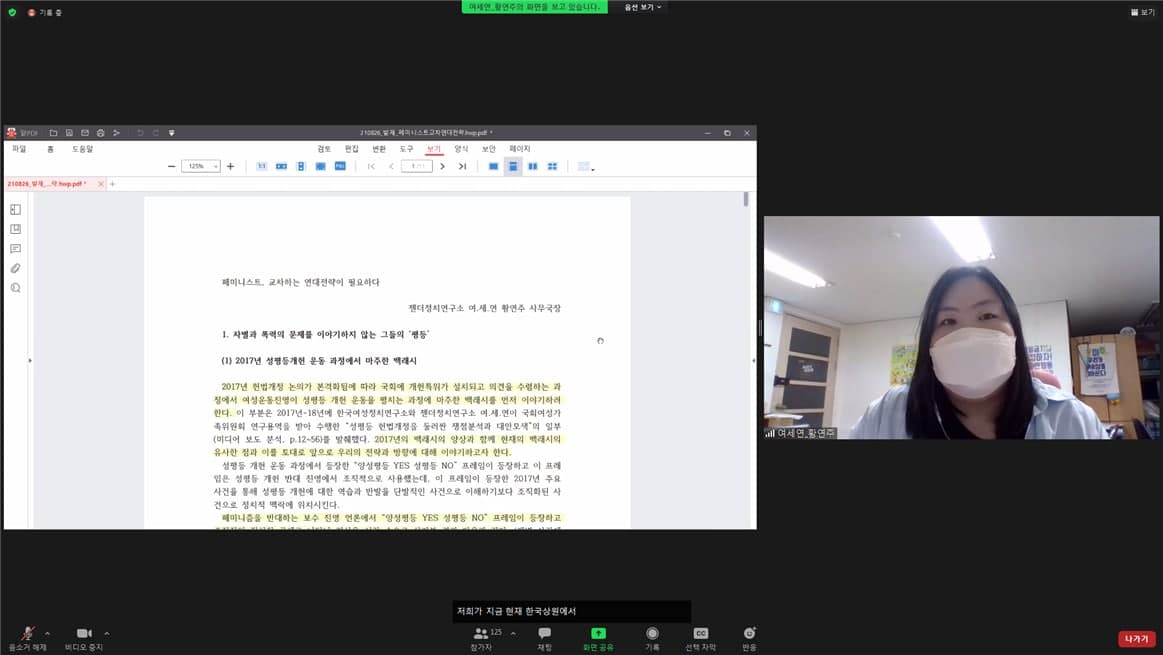Viewport: 1163px width, 655px height.
Task: Click the share arrow icon in PDF title bar
Action: [x=116, y=133]
